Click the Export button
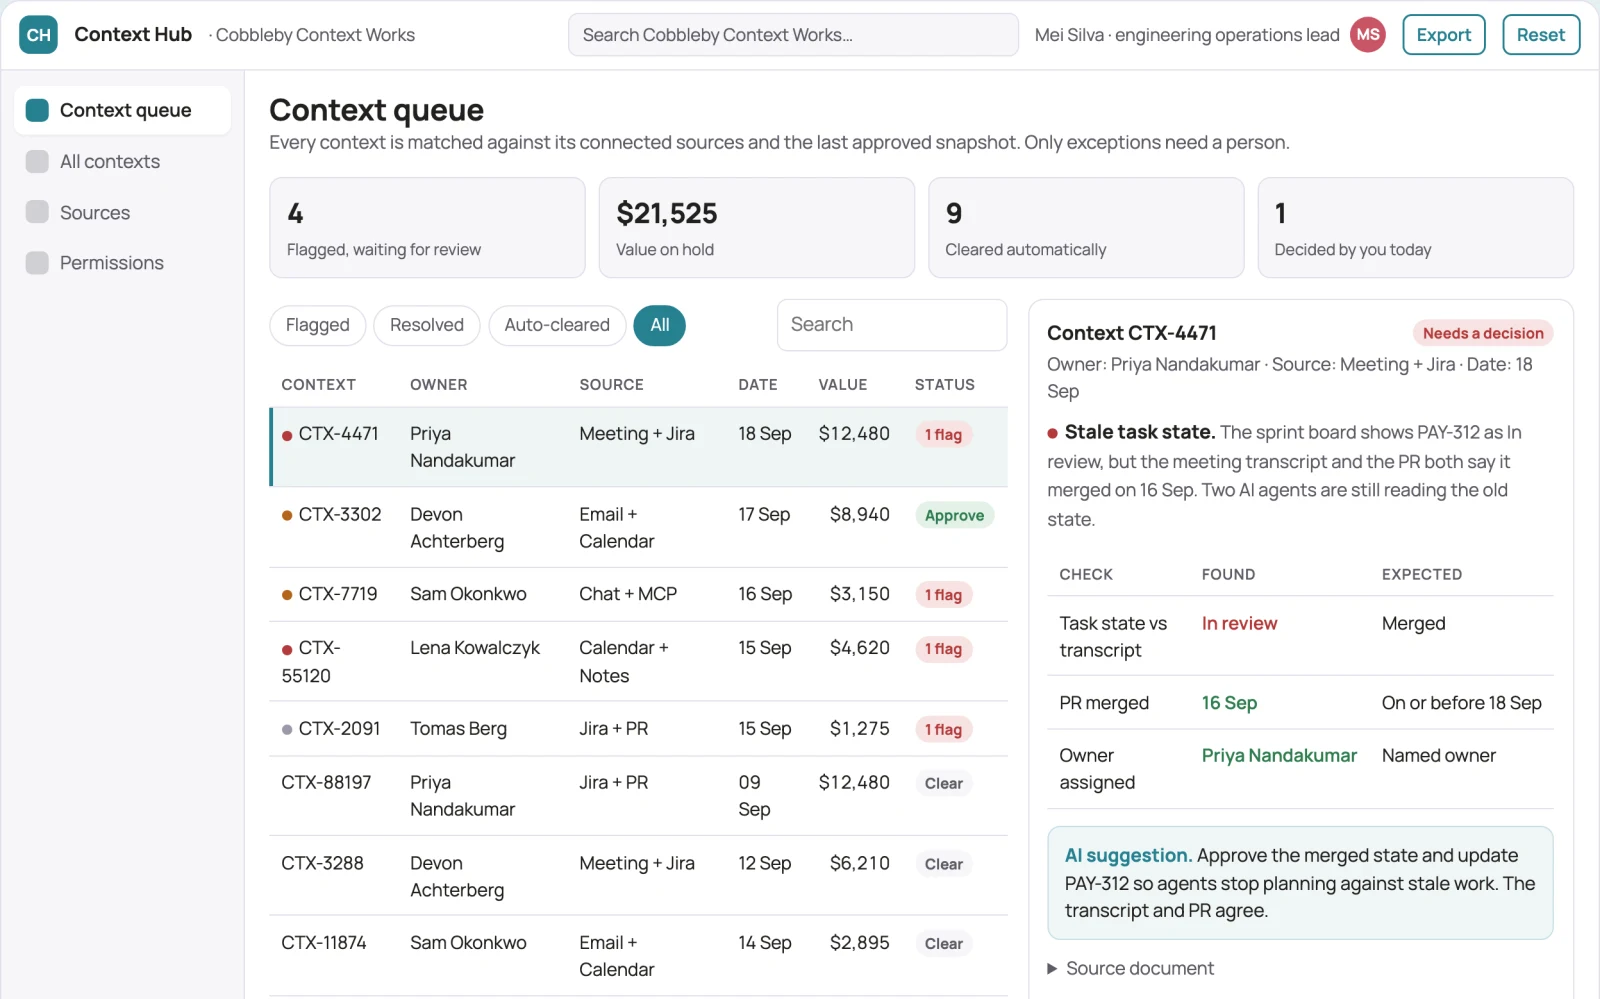The image size is (1600, 999). point(1444,35)
